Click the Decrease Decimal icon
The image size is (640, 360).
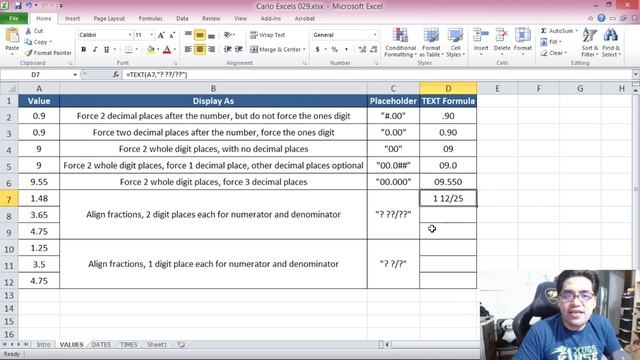pos(373,49)
